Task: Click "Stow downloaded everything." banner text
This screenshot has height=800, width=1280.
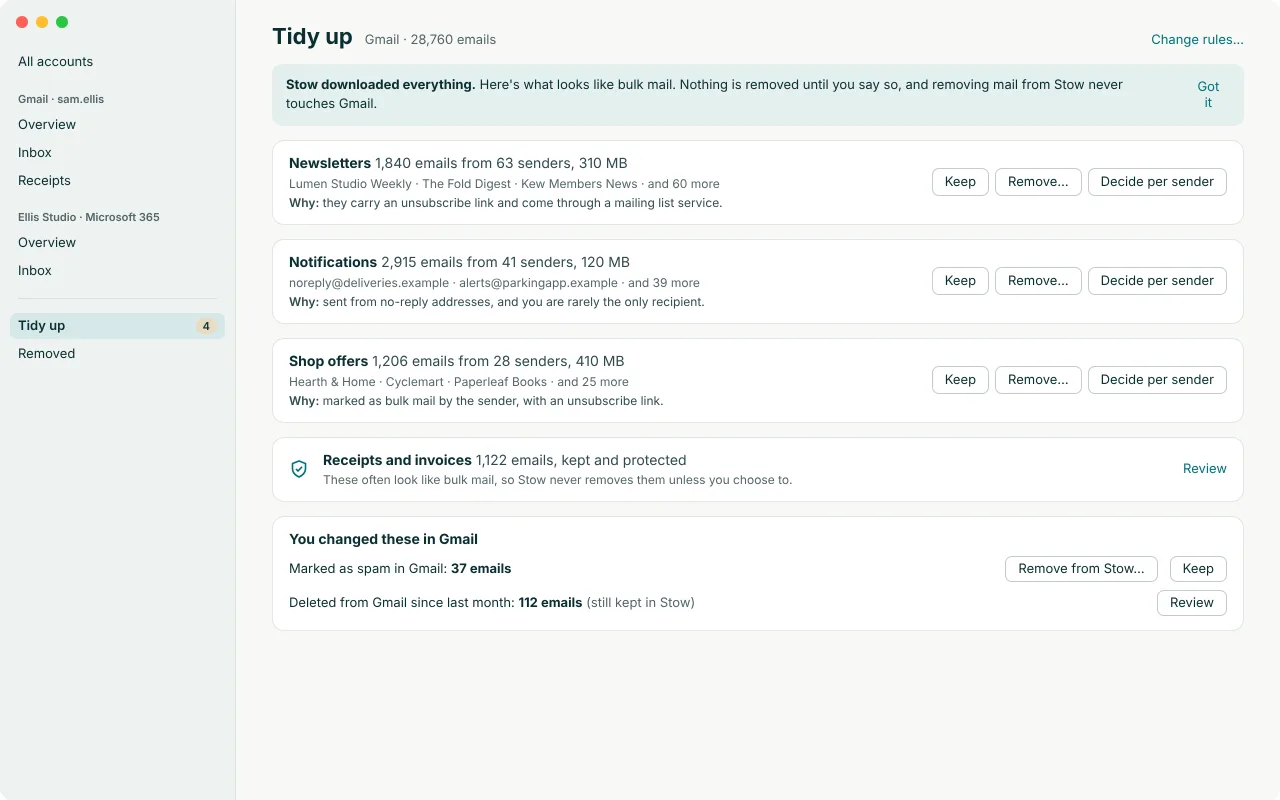Action: (381, 85)
